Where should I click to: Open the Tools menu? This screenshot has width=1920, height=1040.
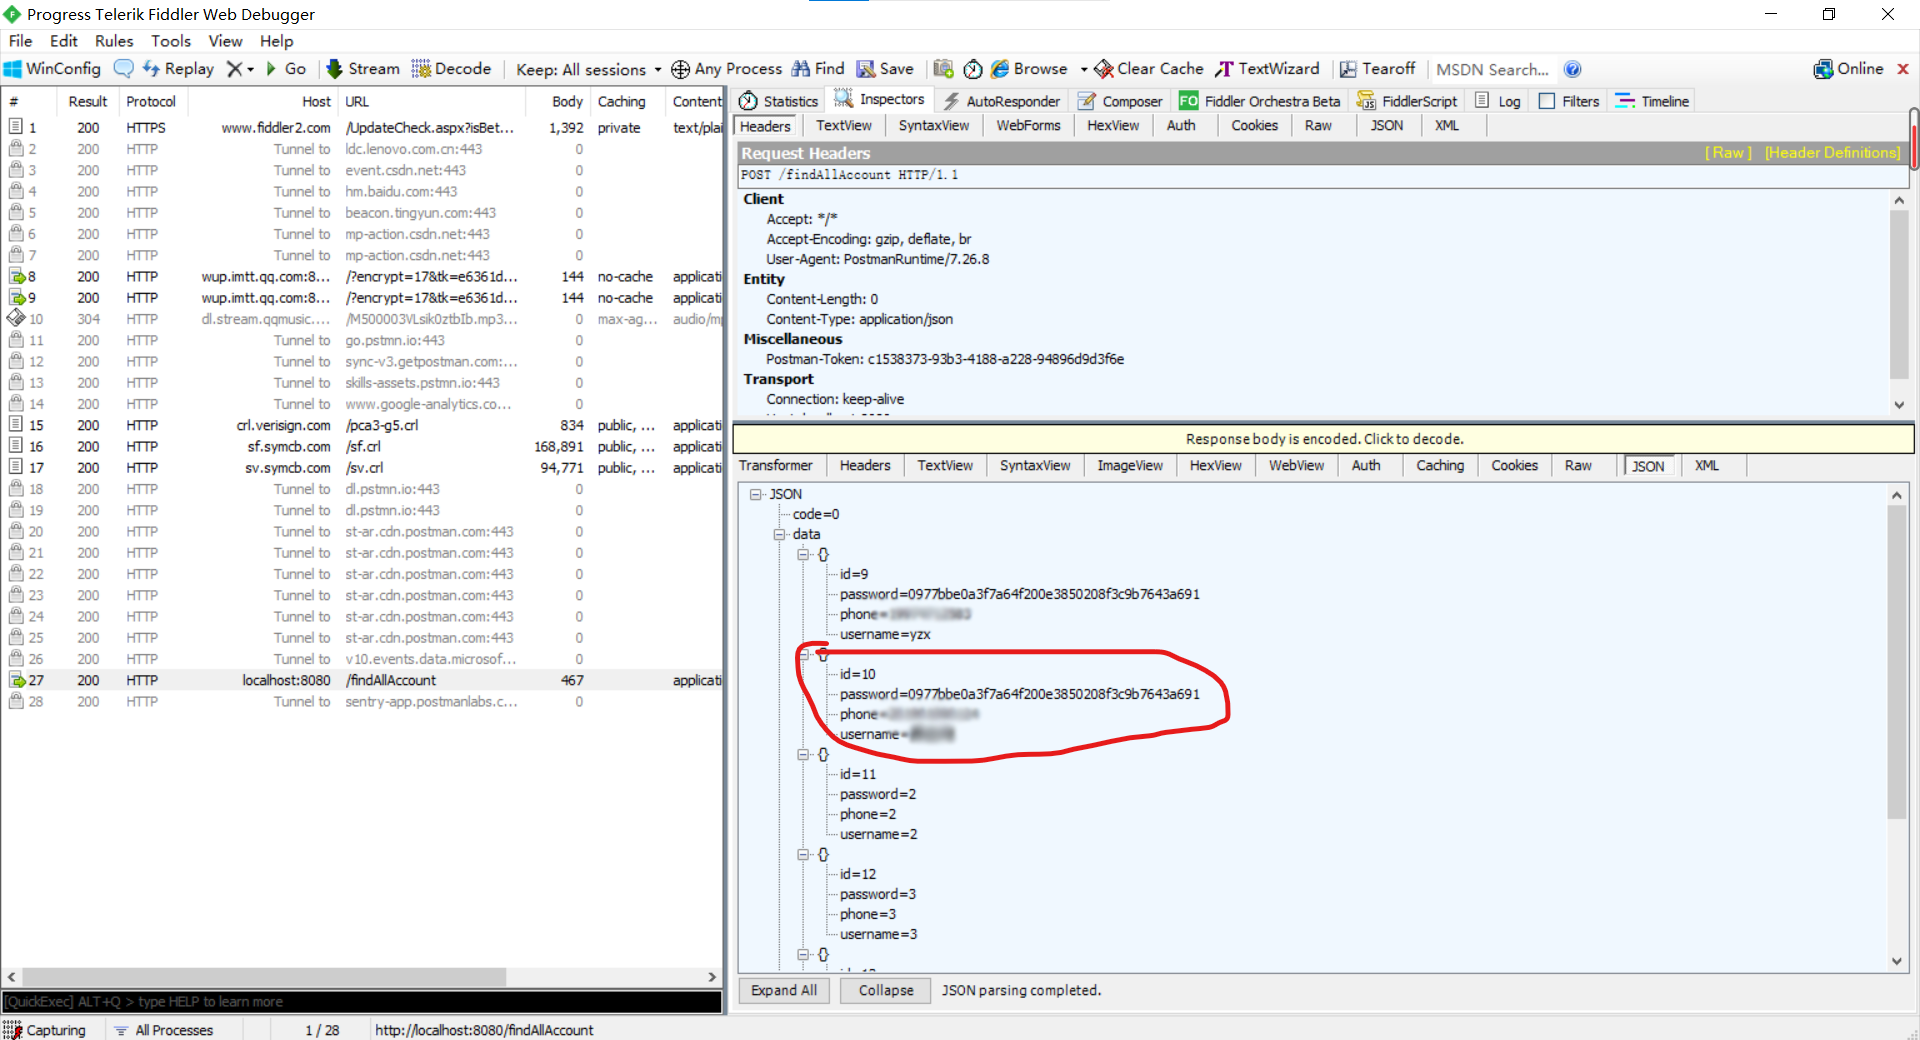[x=171, y=41]
